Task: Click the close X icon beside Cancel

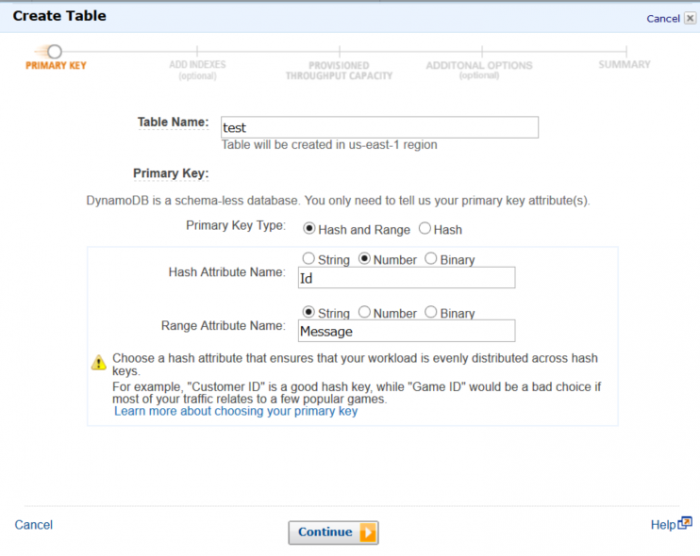Action: coord(690,18)
